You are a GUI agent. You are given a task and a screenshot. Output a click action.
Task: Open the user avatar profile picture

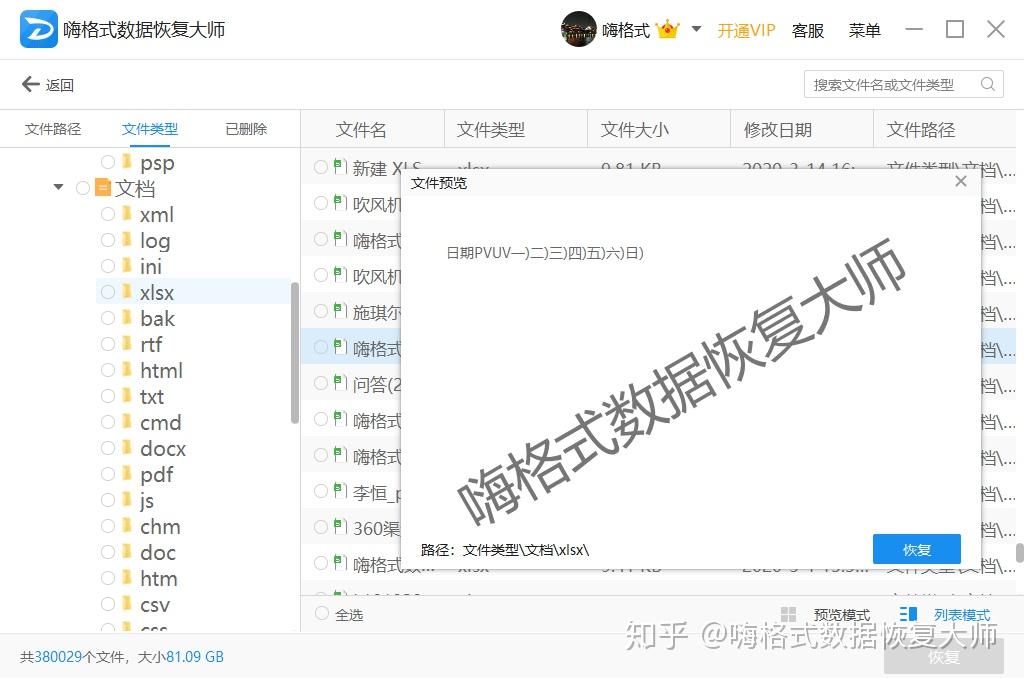pos(578,29)
